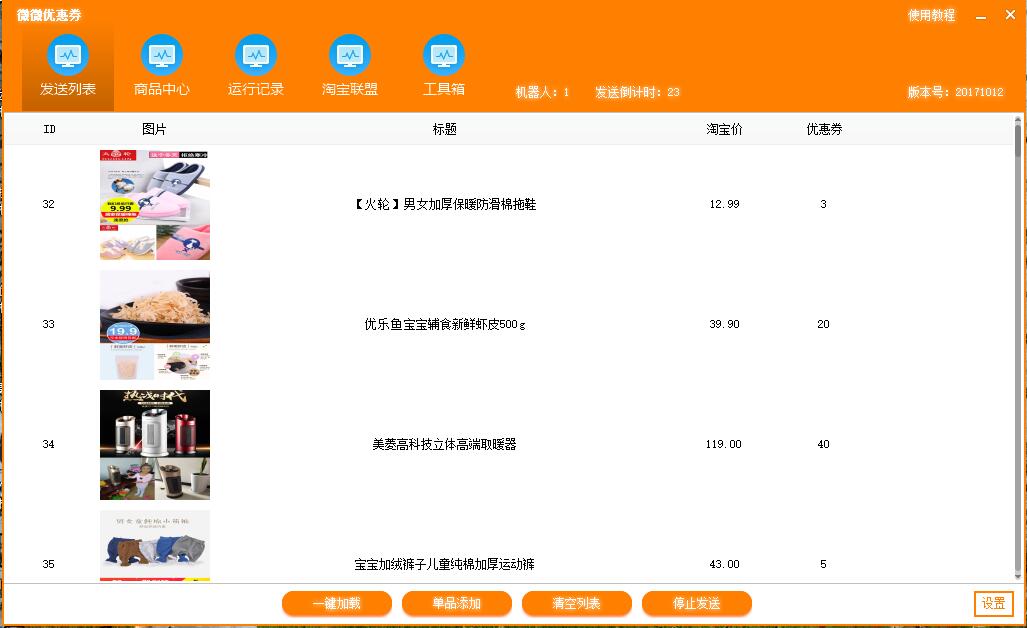Open the 发送列表 panel icon
The height and width of the screenshot is (628, 1027).
[x=67, y=58]
